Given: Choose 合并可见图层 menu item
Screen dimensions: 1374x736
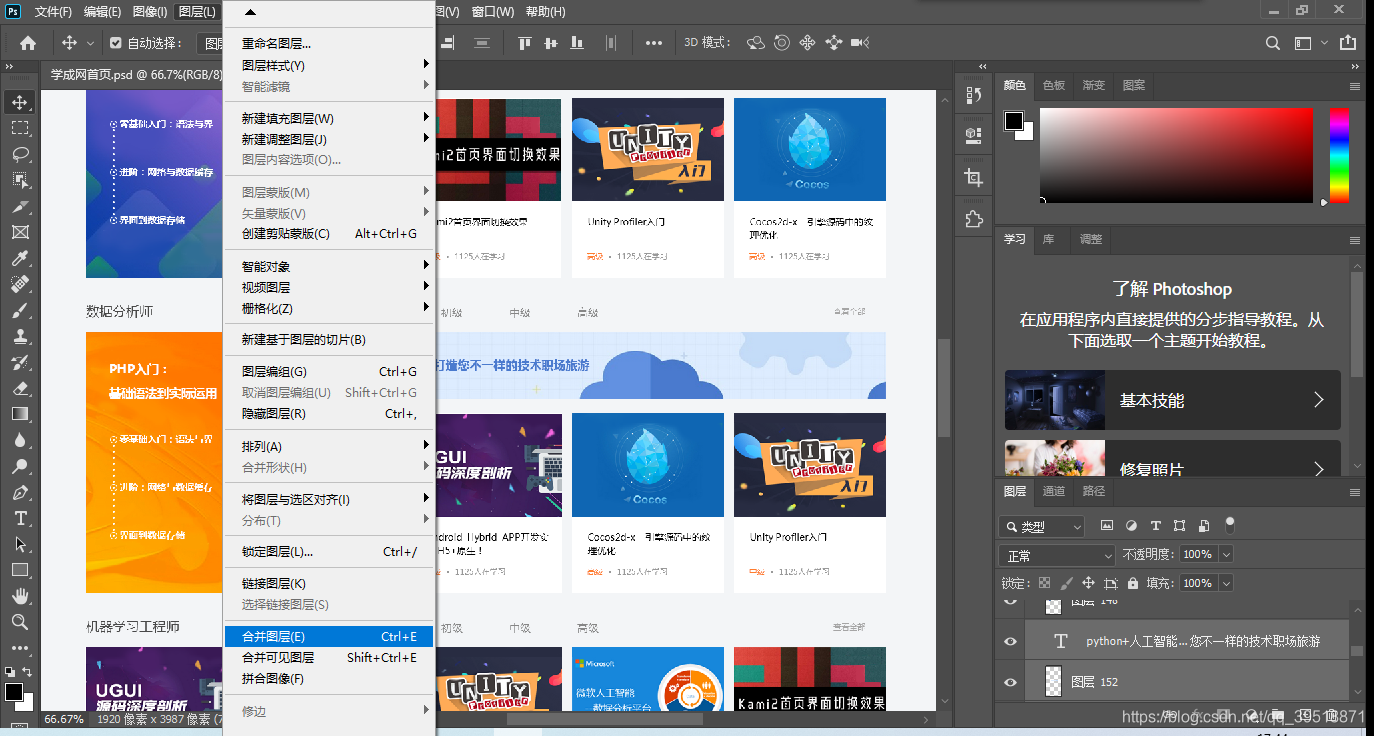Looking at the screenshot, I should click(x=328, y=657).
